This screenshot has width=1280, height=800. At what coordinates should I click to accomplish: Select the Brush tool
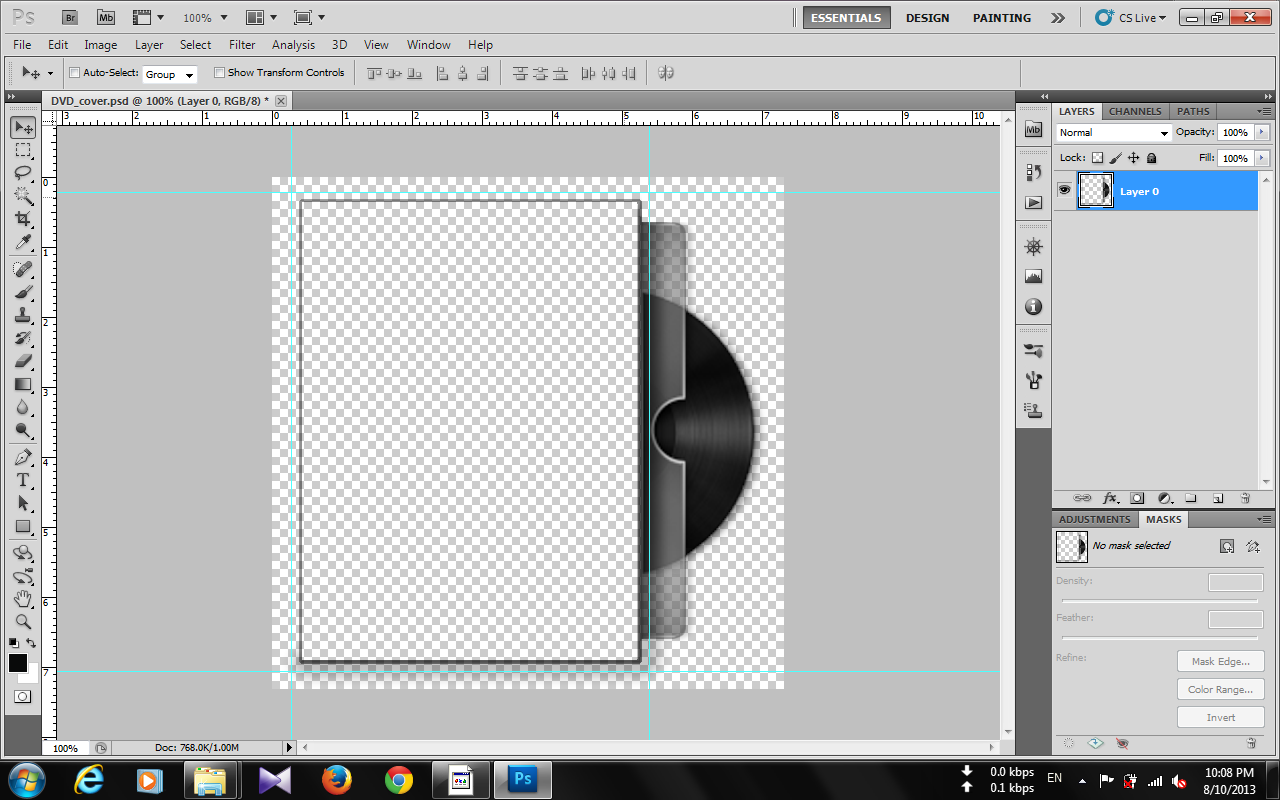(x=24, y=292)
